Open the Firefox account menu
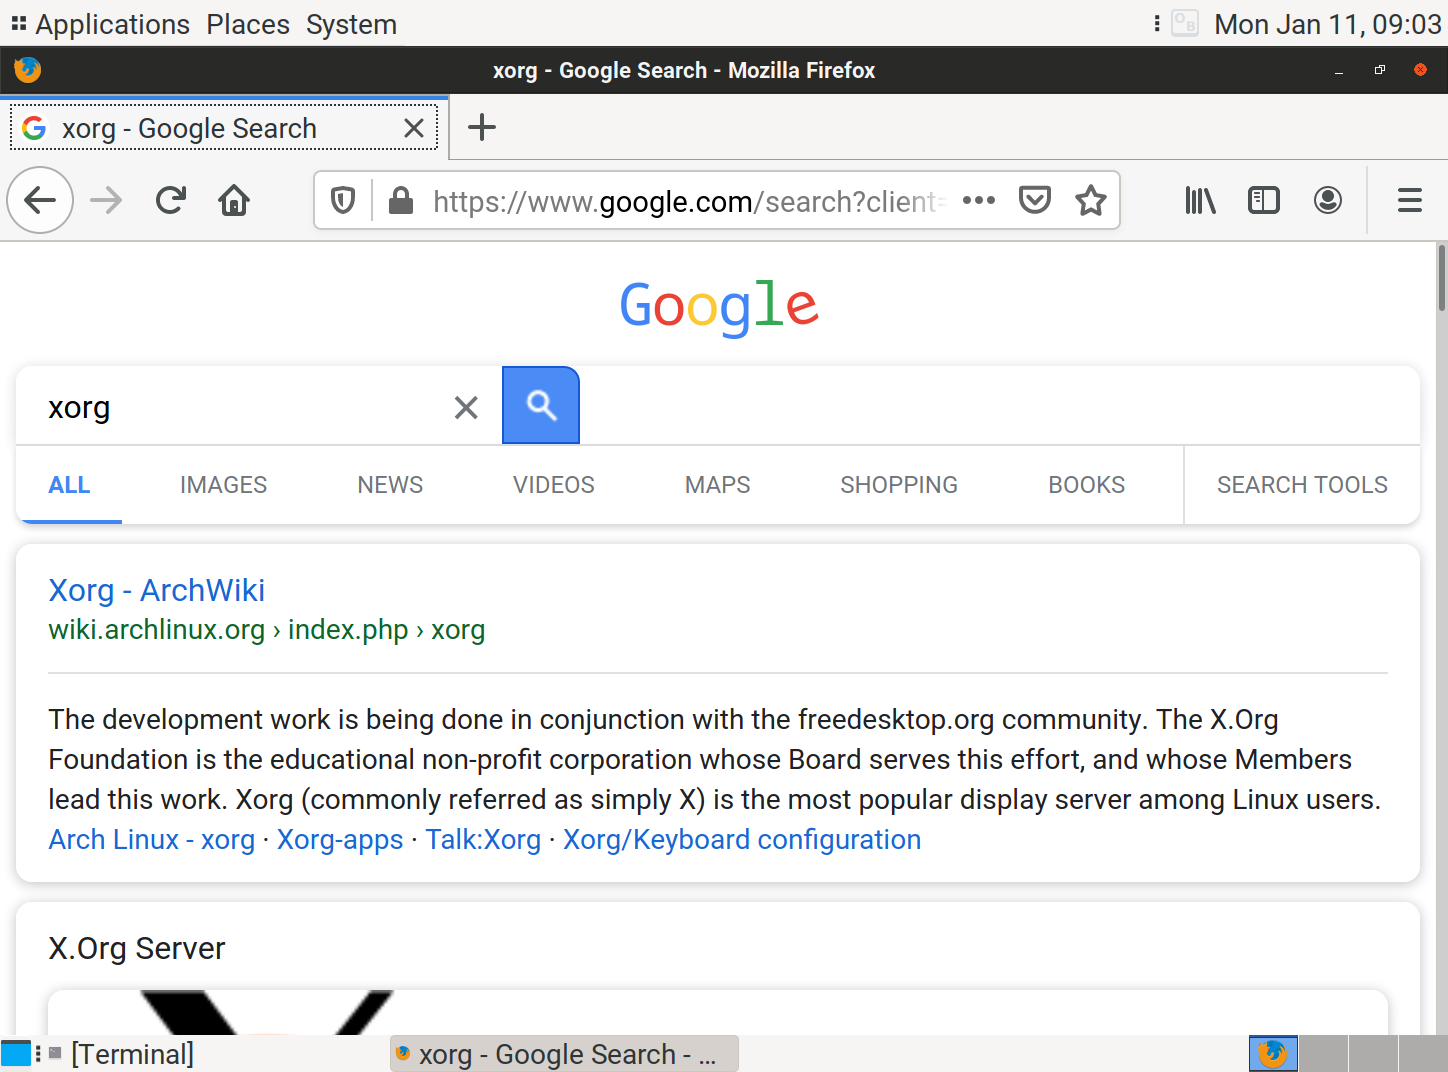This screenshot has width=1448, height=1072. point(1328,201)
